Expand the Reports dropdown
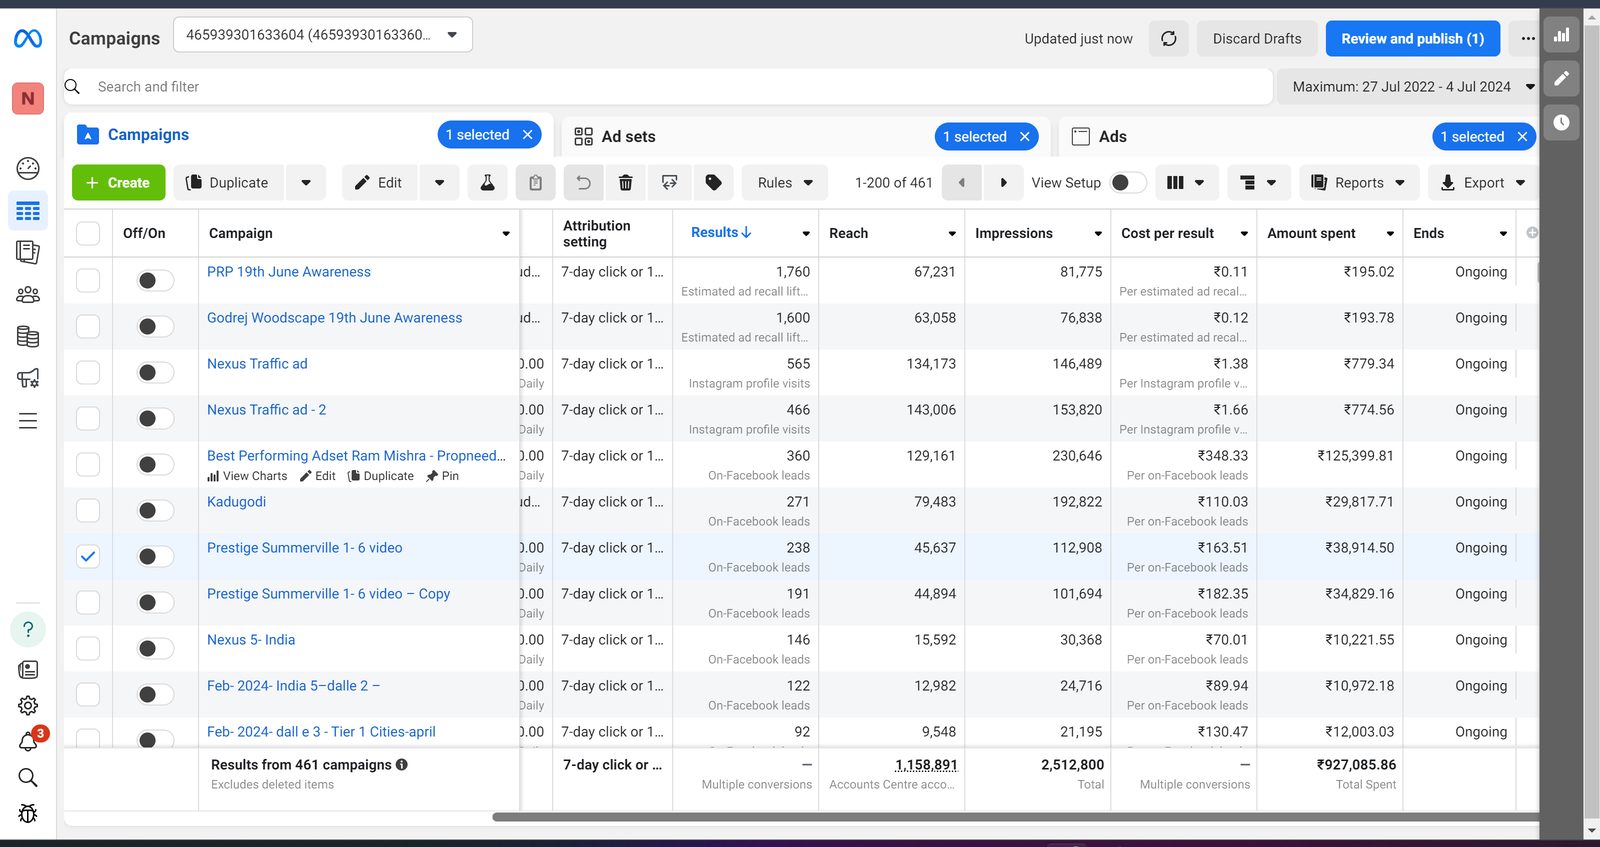The height and width of the screenshot is (847, 1600). tap(1359, 183)
